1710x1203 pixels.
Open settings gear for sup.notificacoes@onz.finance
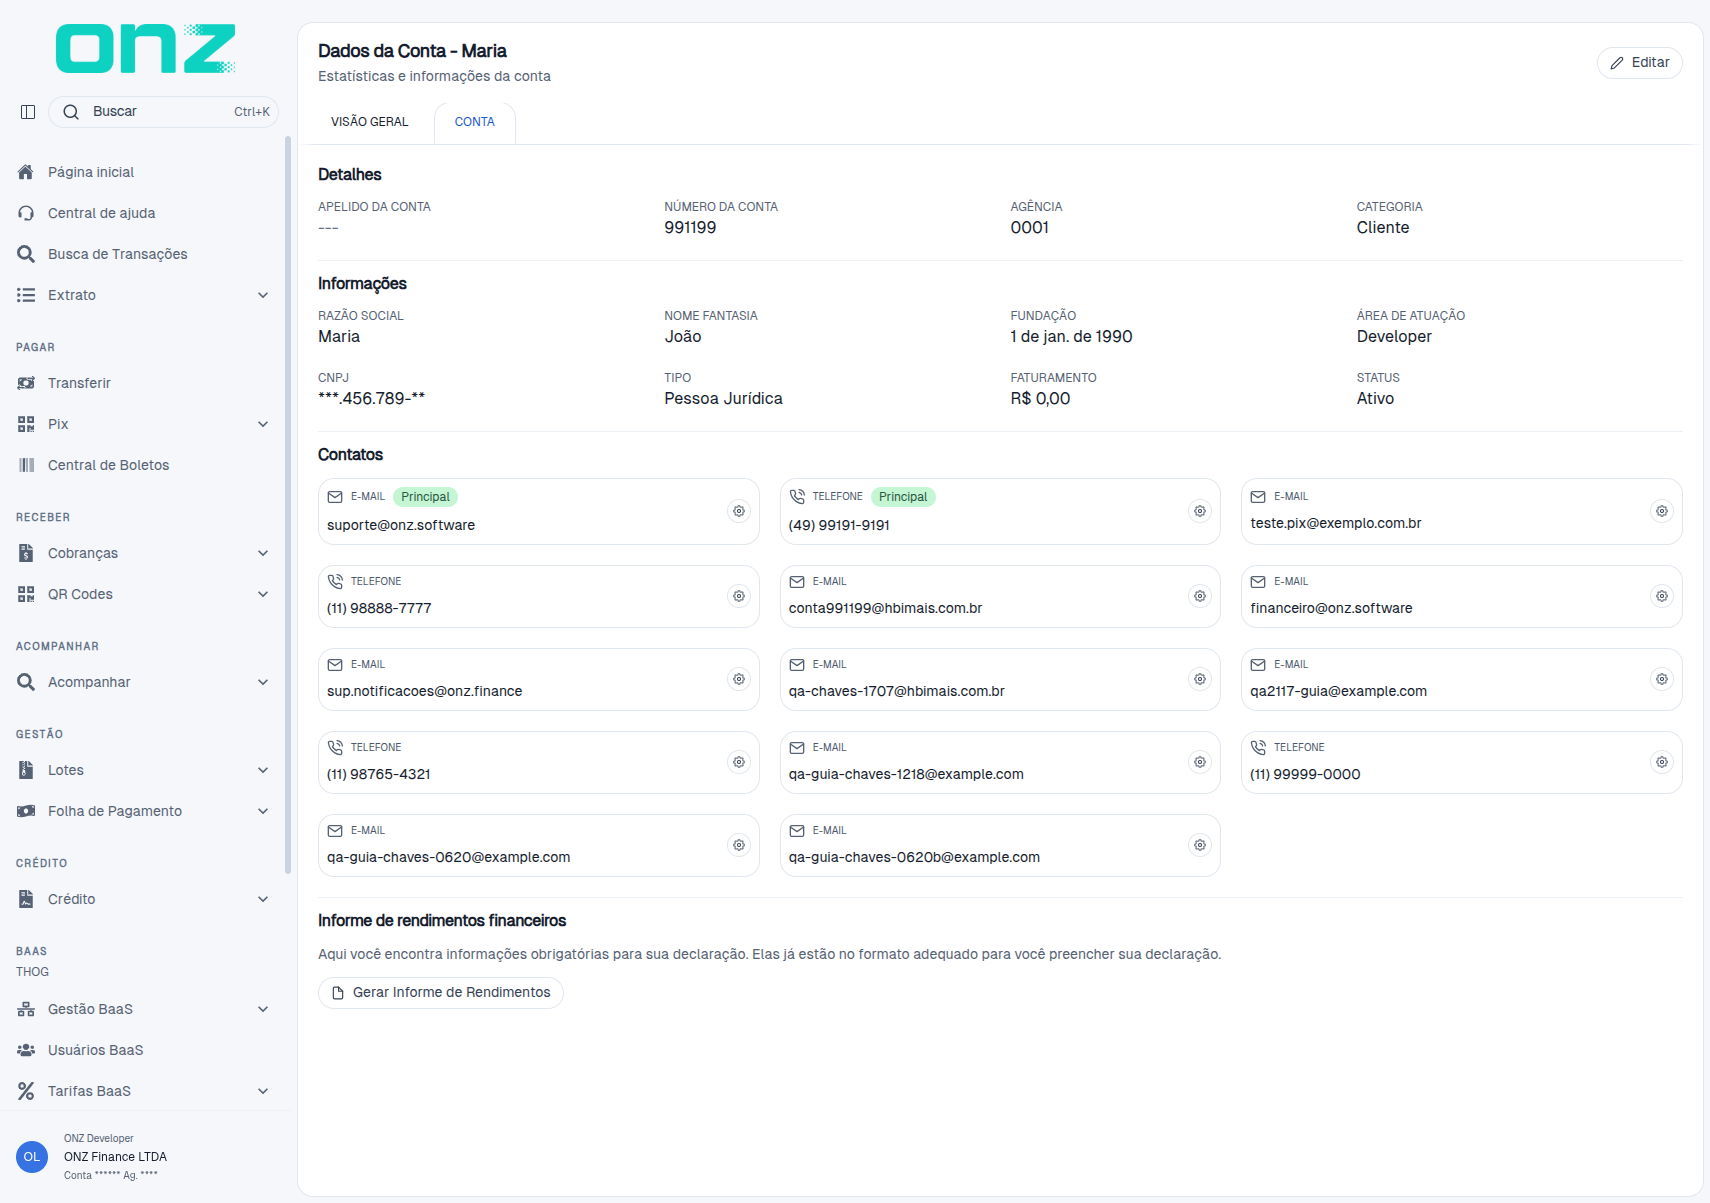coord(739,679)
